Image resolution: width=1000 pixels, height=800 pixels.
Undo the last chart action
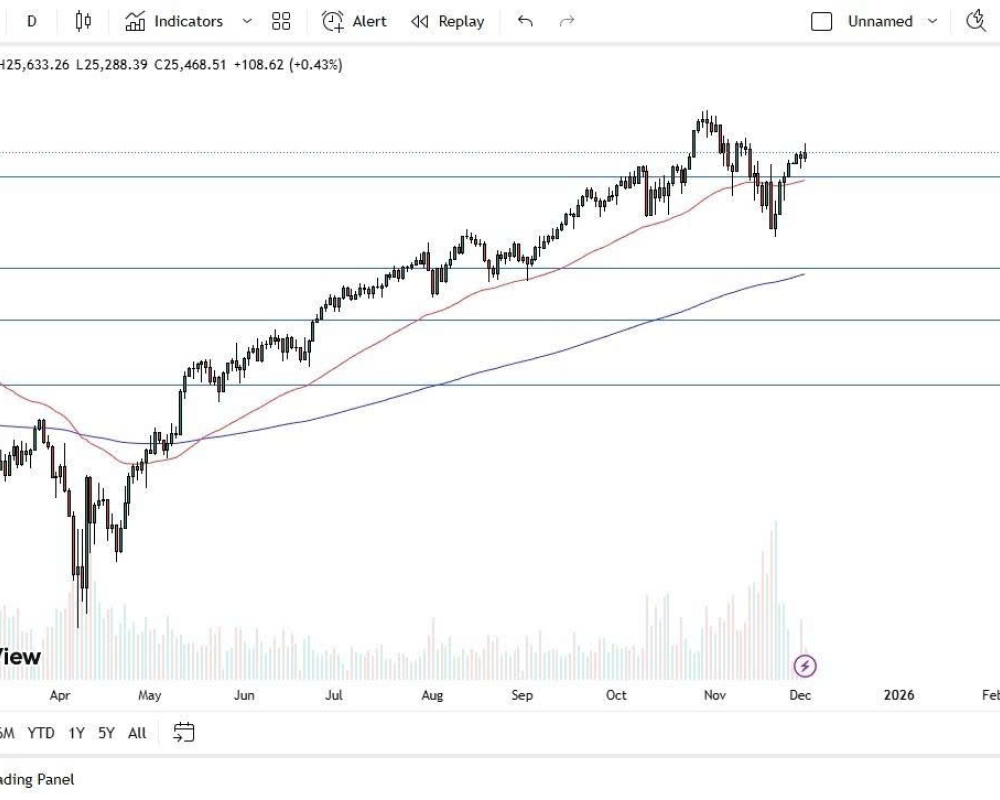pyautogui.click(x=525, y=21)
